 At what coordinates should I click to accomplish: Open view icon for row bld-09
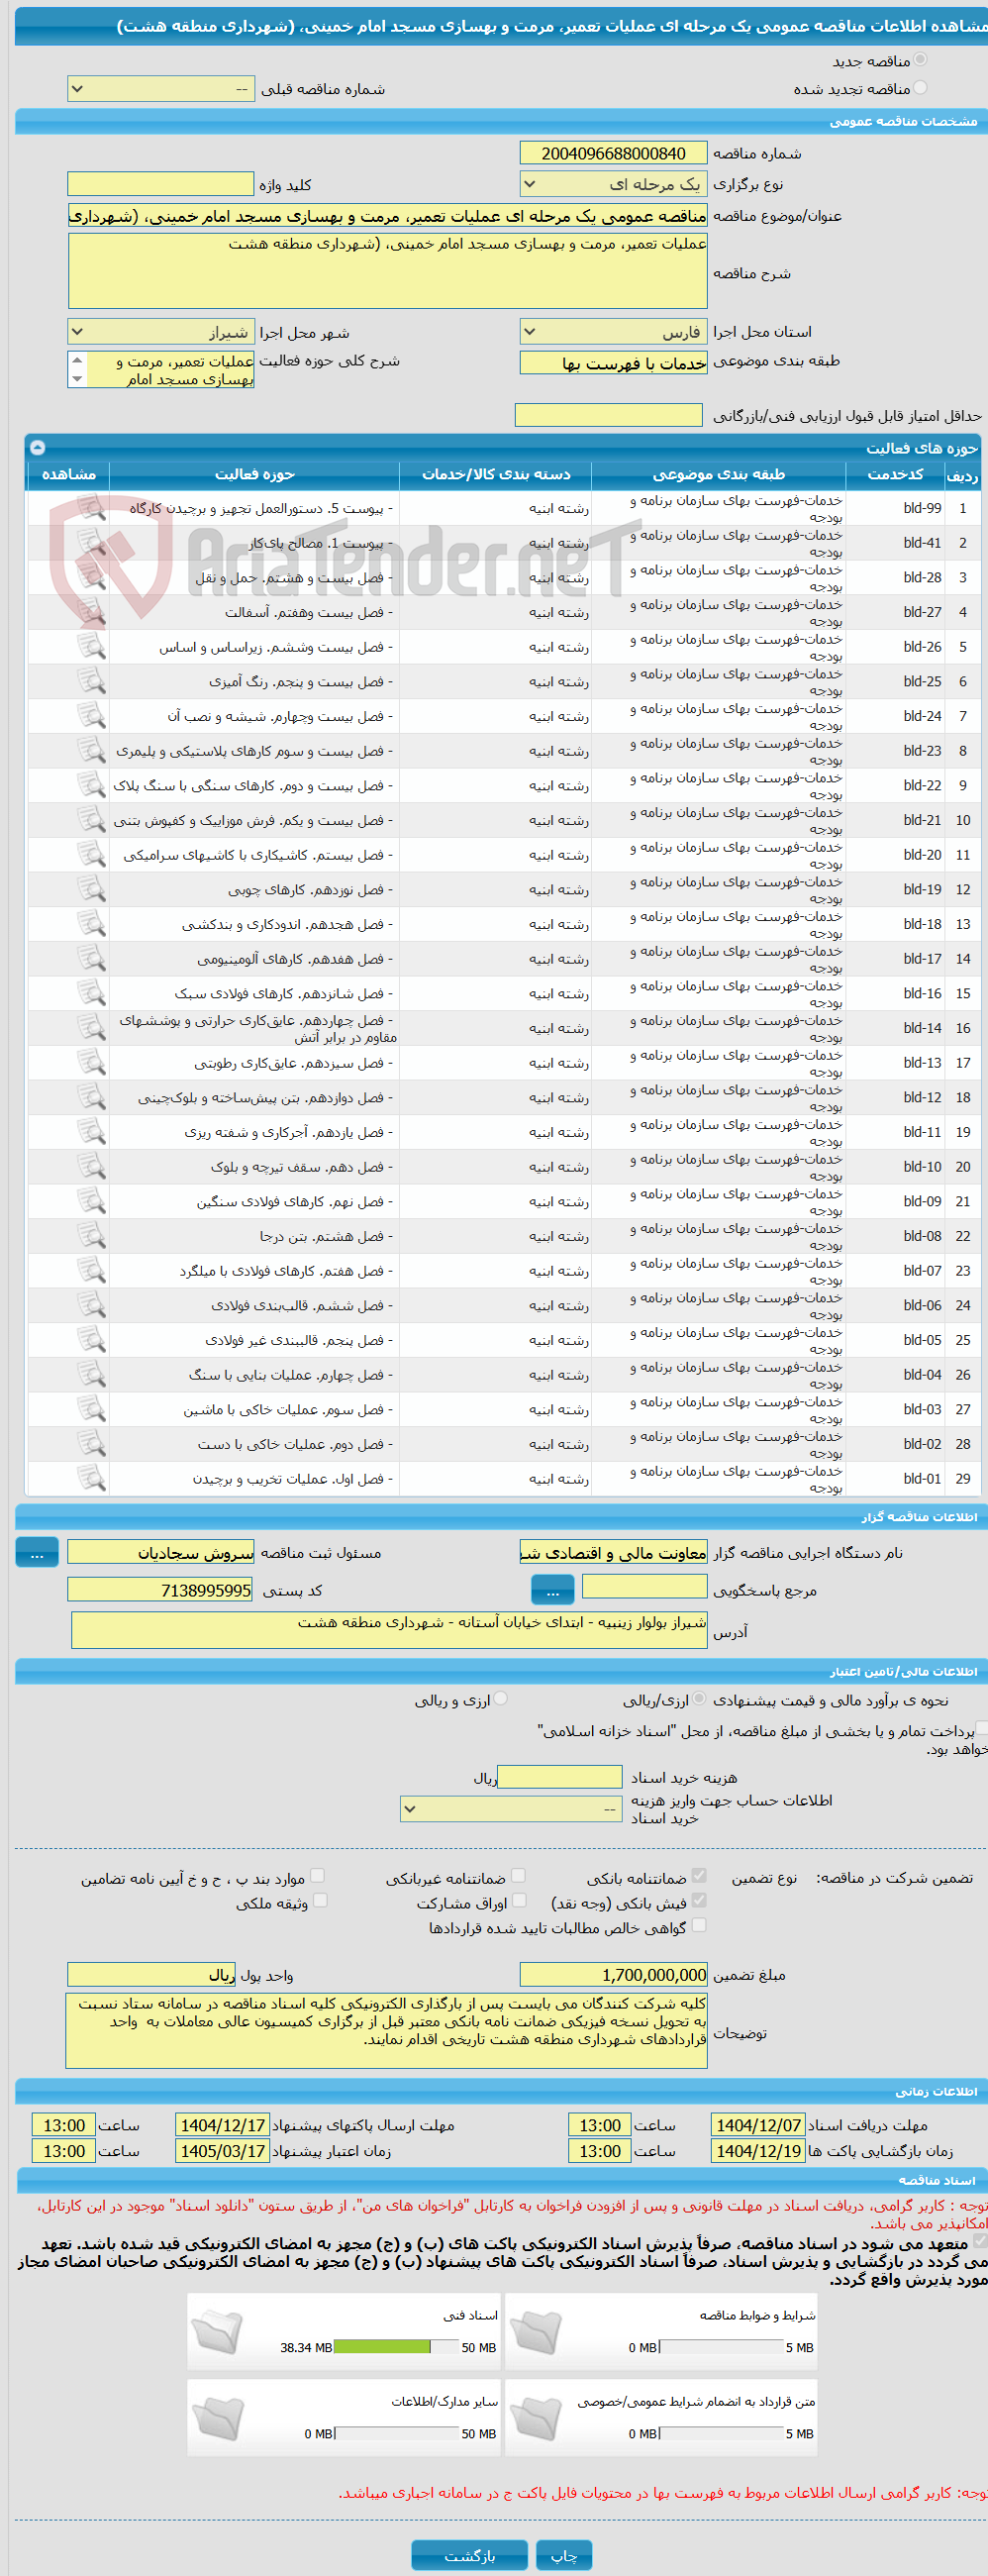click(x=91, y=1202)
